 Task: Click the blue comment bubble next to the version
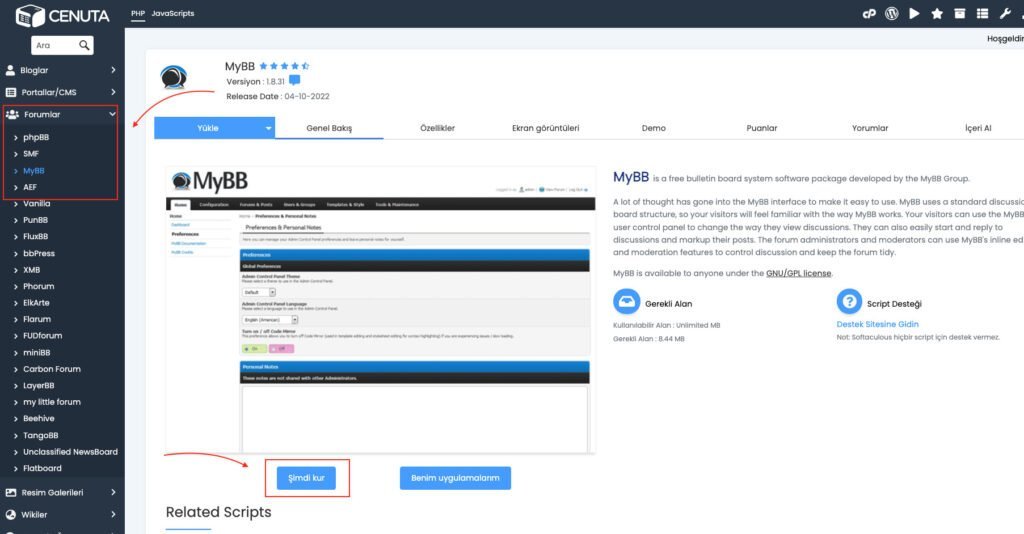coord(295,80)
